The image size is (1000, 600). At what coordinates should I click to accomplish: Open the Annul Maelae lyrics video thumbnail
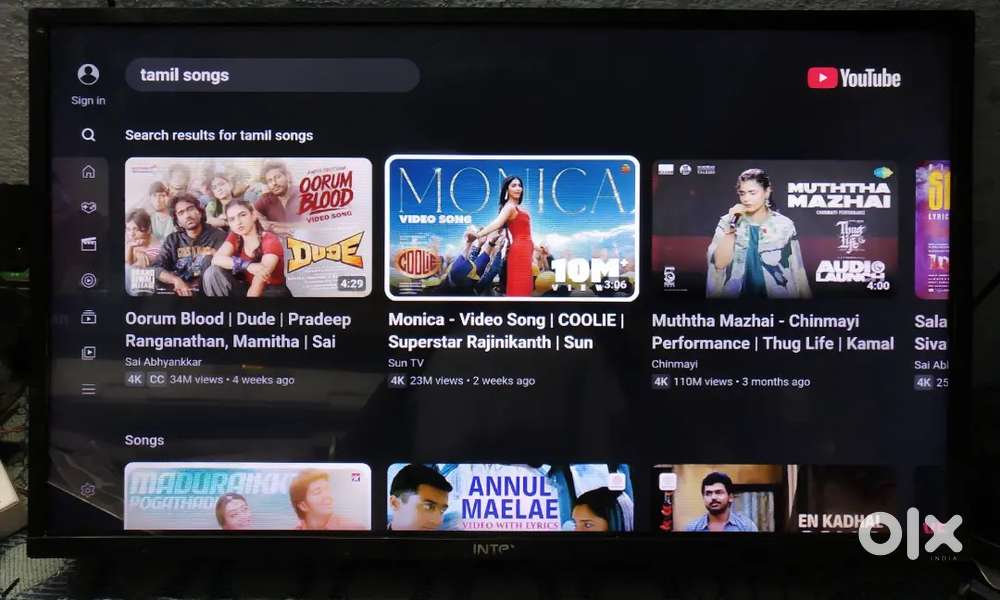point(510,496)
